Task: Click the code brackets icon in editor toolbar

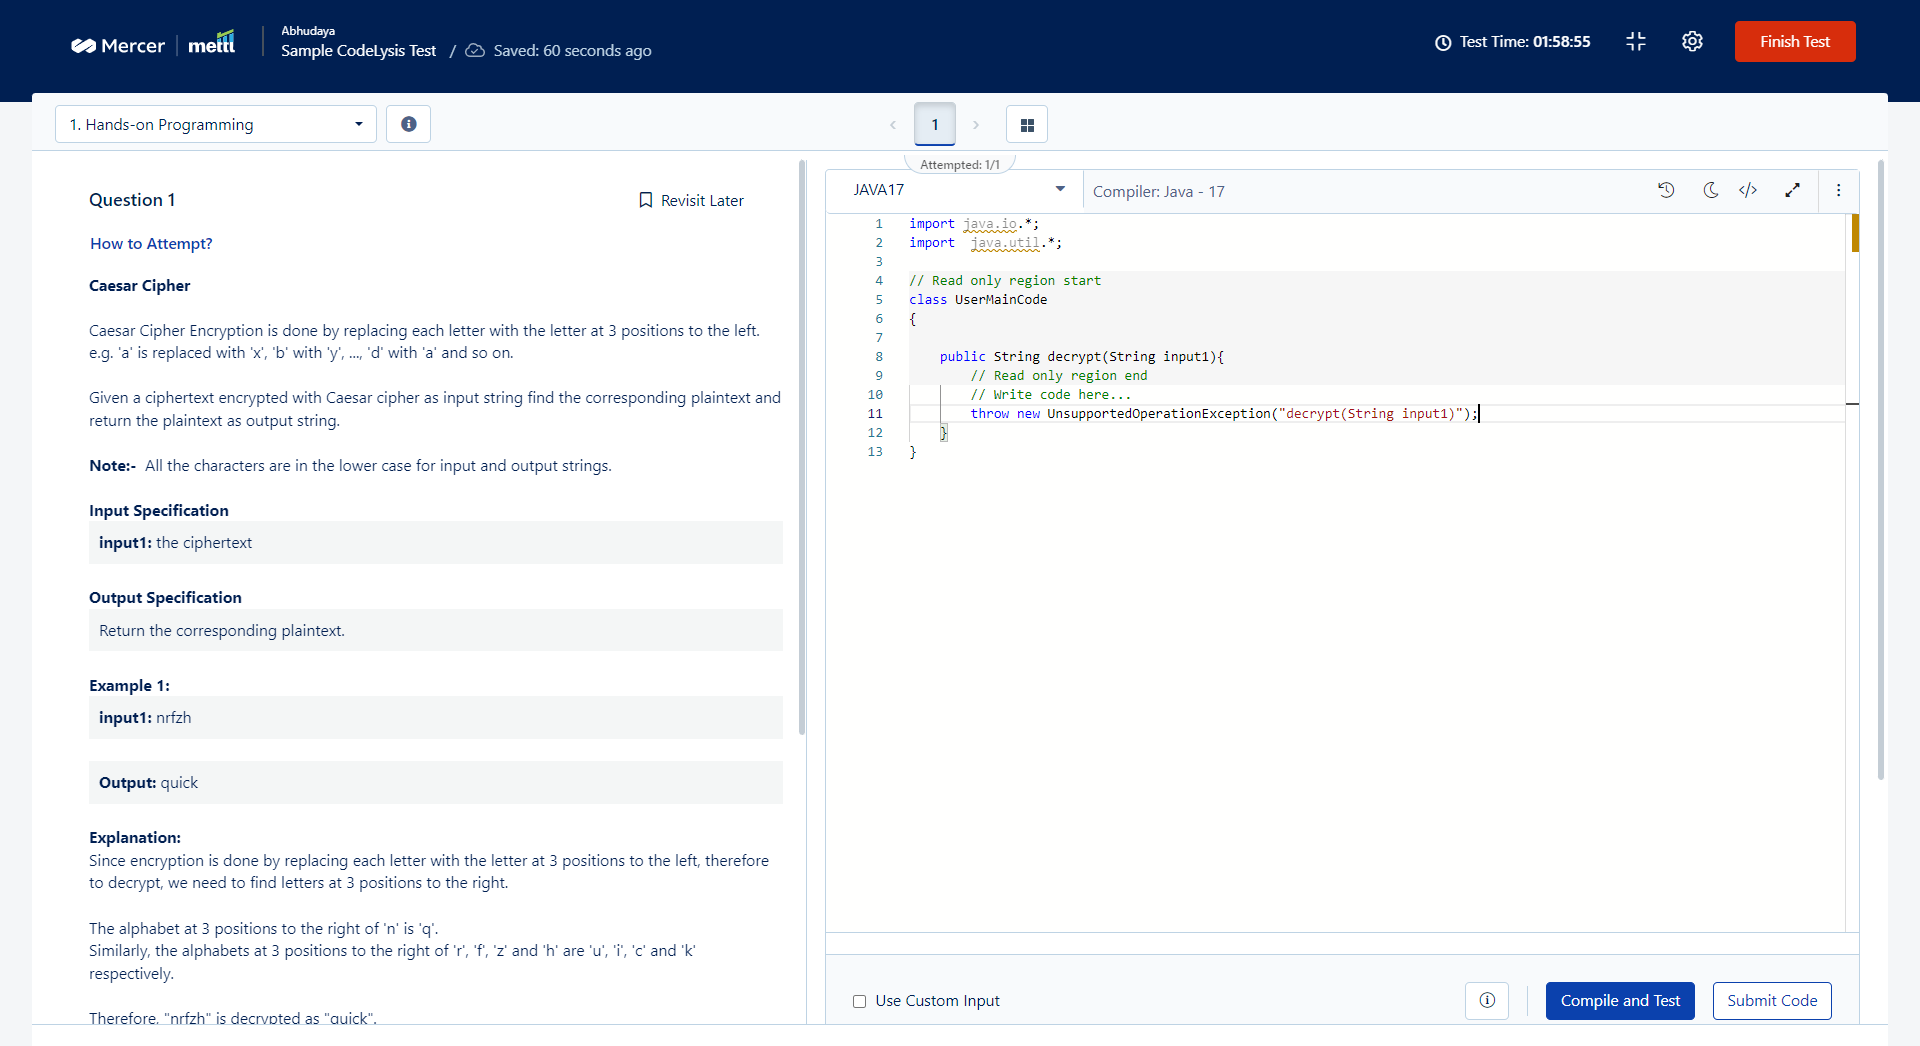Action: click(1748, 190)
